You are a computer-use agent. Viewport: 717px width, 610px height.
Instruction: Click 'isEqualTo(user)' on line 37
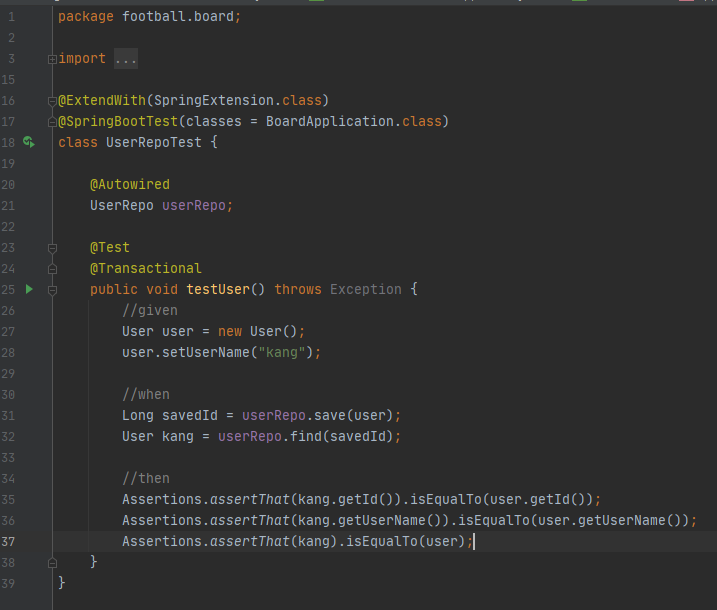pyautogui.click(x=406, y=542)
